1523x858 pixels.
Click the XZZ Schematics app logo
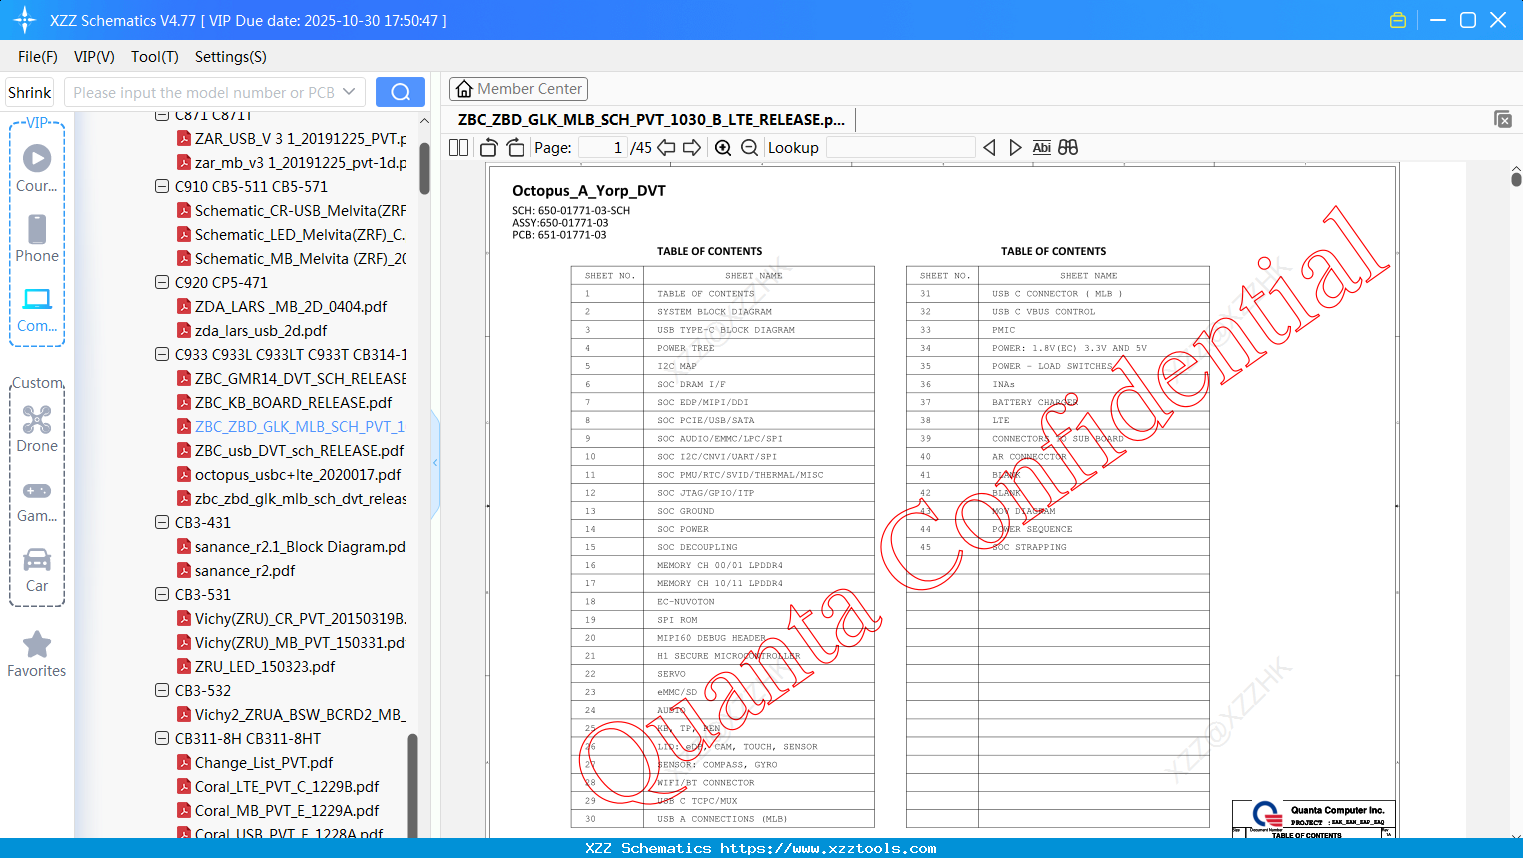25,20
